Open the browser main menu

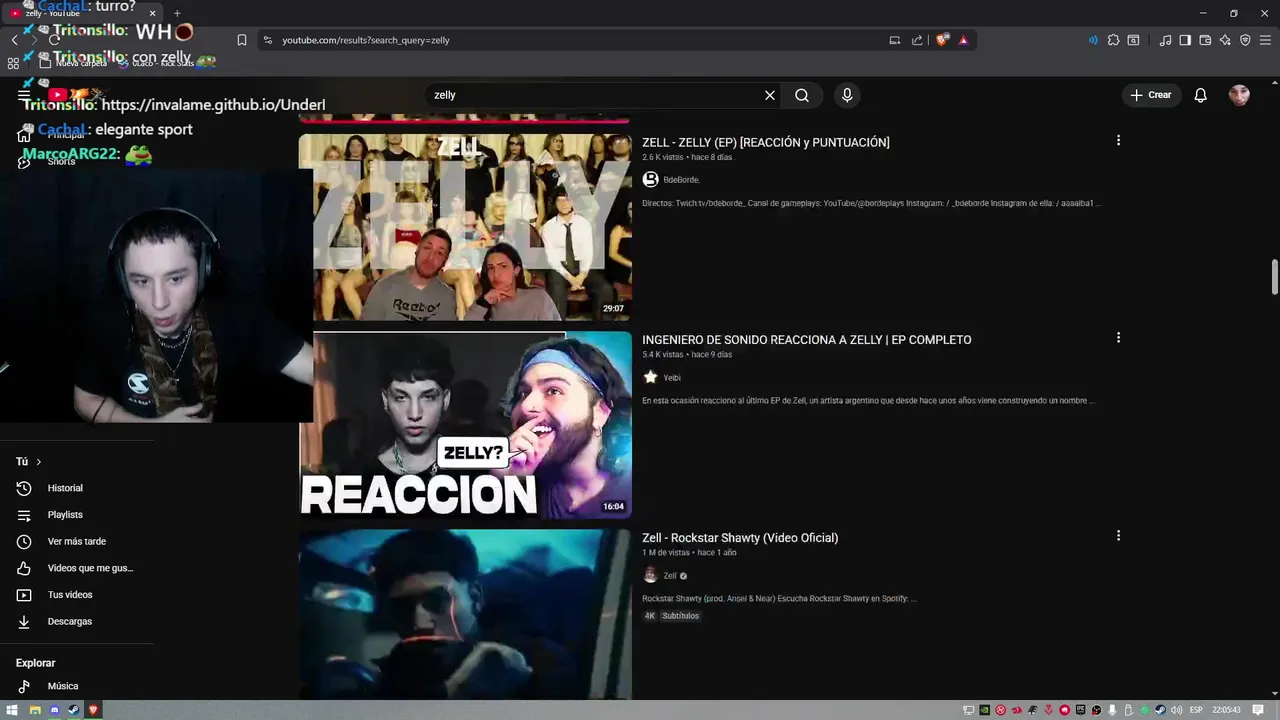[1266, 40]
